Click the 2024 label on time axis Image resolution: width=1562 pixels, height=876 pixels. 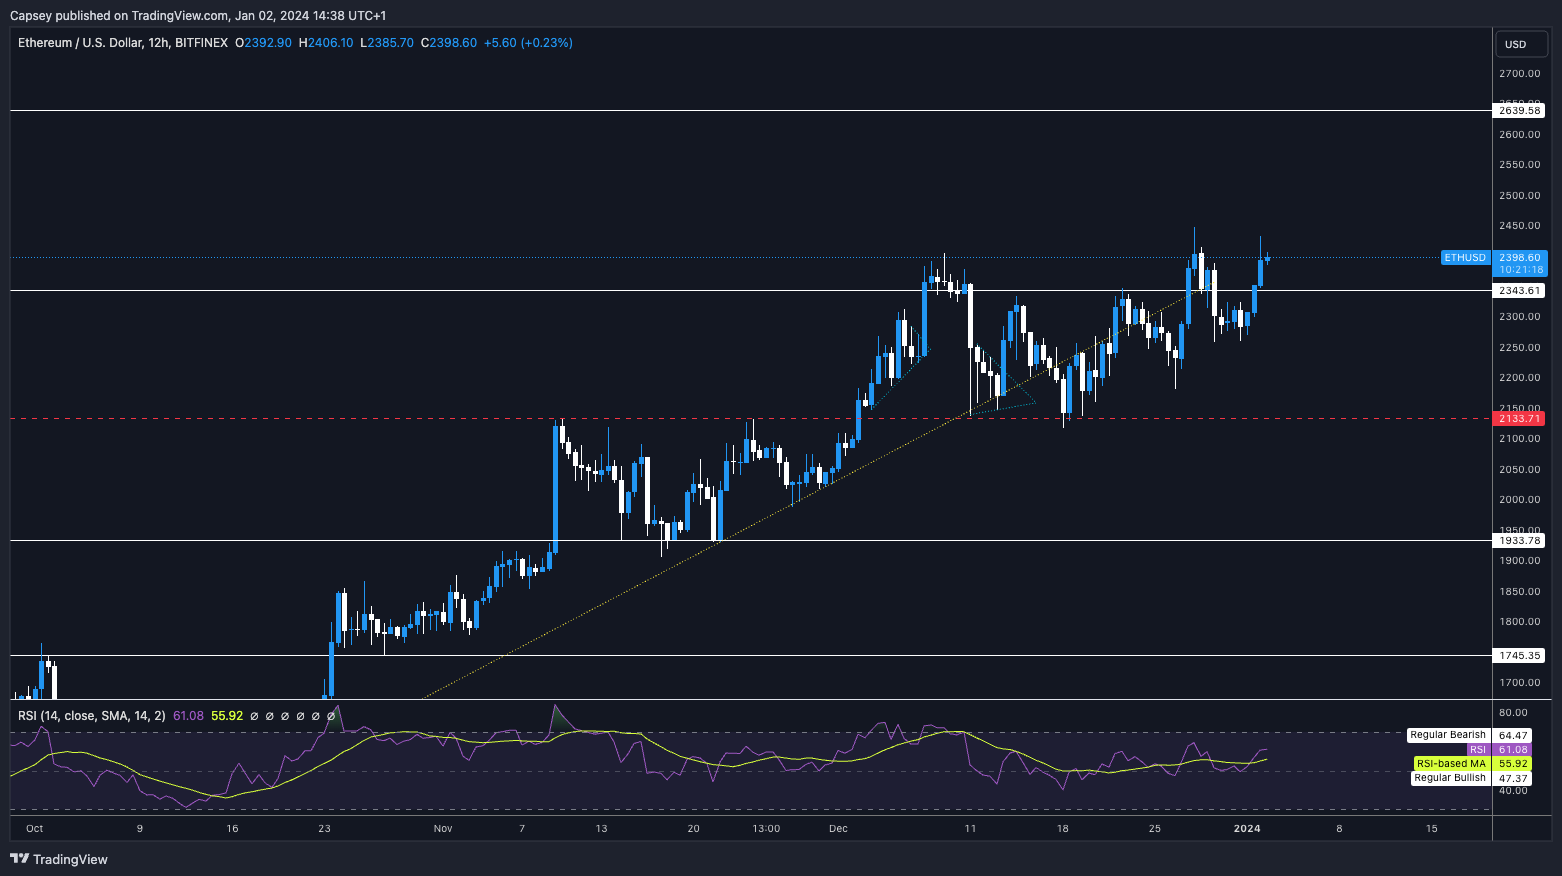(x=1247, y=828)
